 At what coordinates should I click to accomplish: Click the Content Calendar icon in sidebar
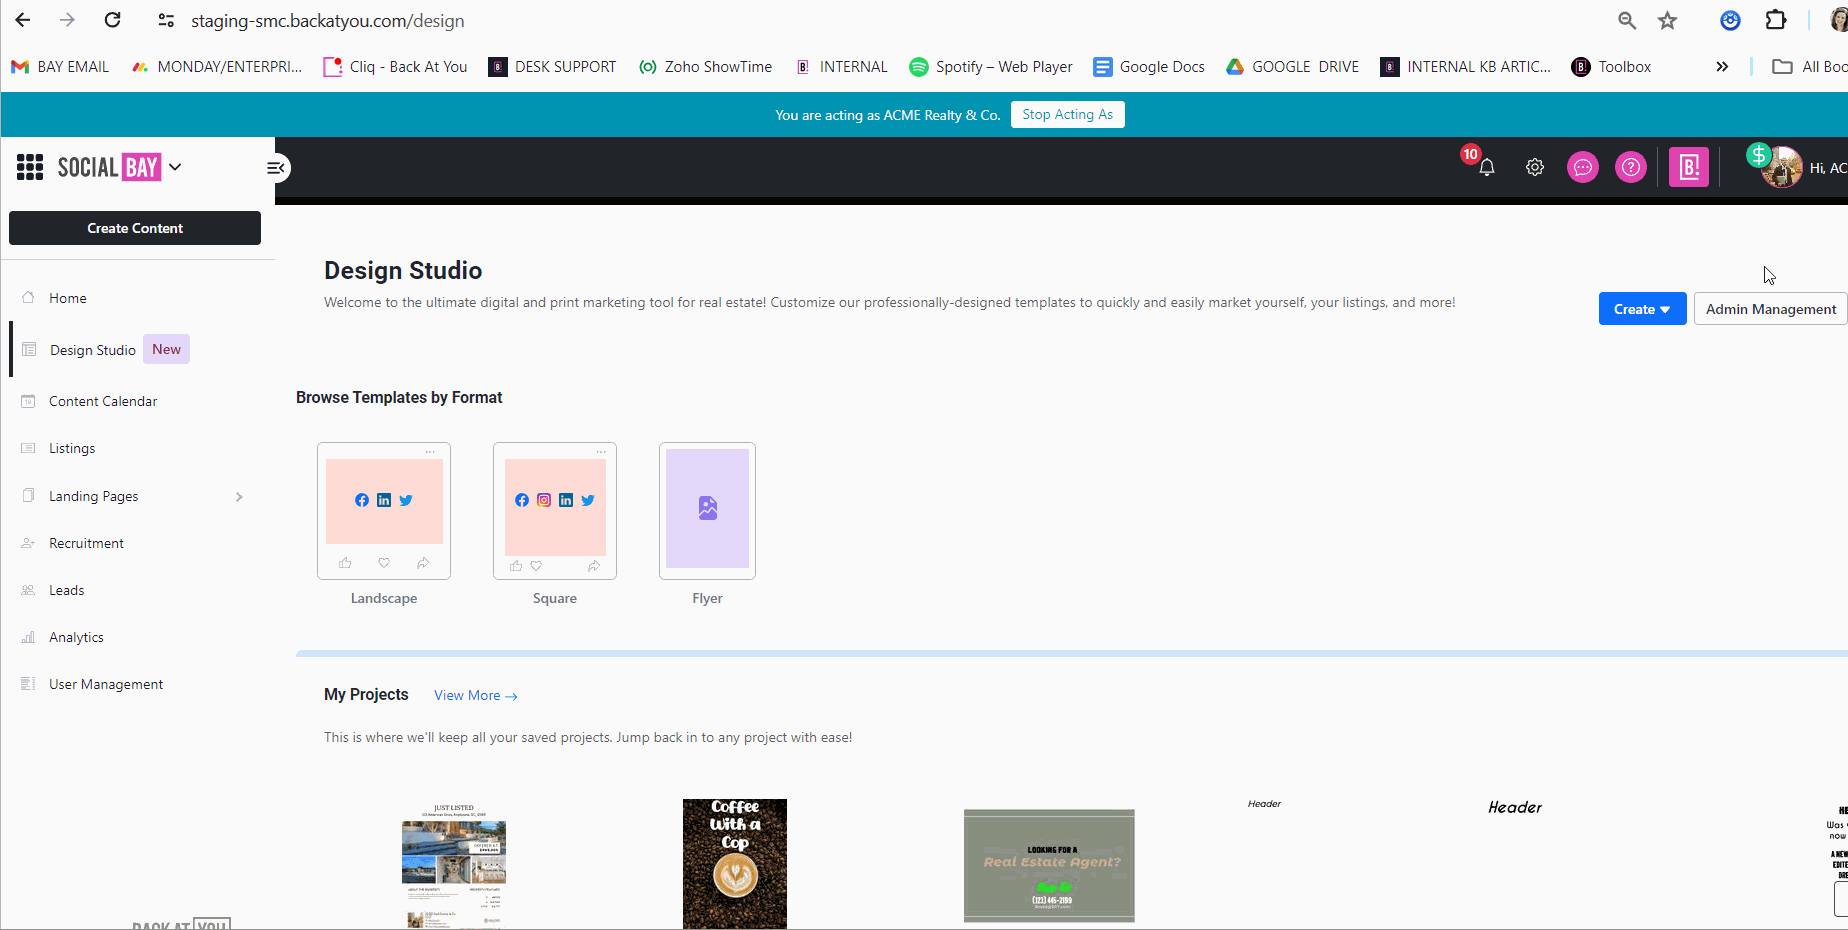pos(28,401)
